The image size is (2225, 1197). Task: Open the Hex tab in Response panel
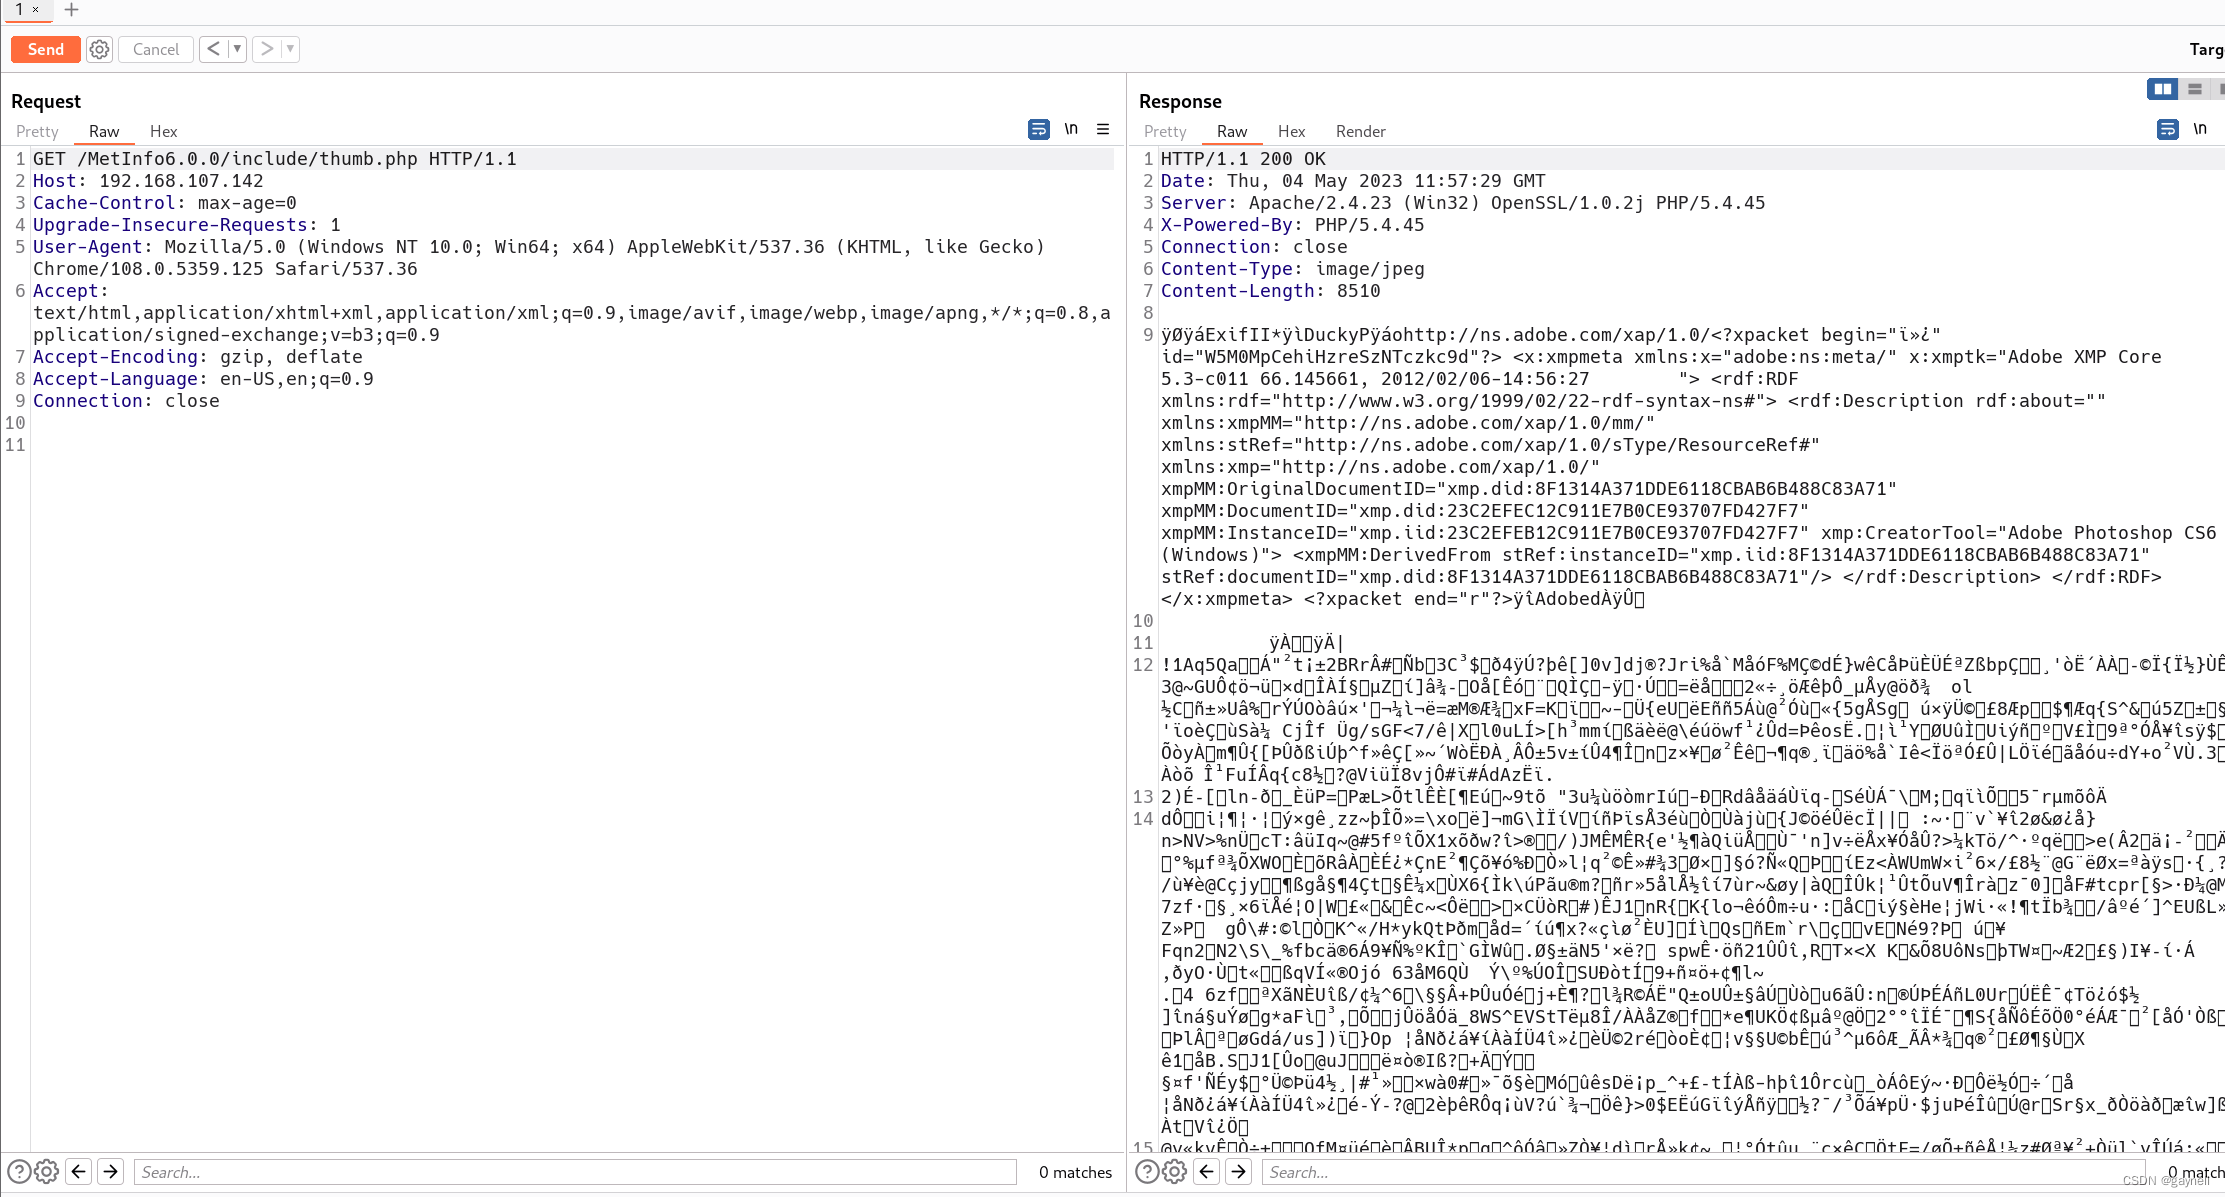pyautogui.click(x=1291, y=131)
